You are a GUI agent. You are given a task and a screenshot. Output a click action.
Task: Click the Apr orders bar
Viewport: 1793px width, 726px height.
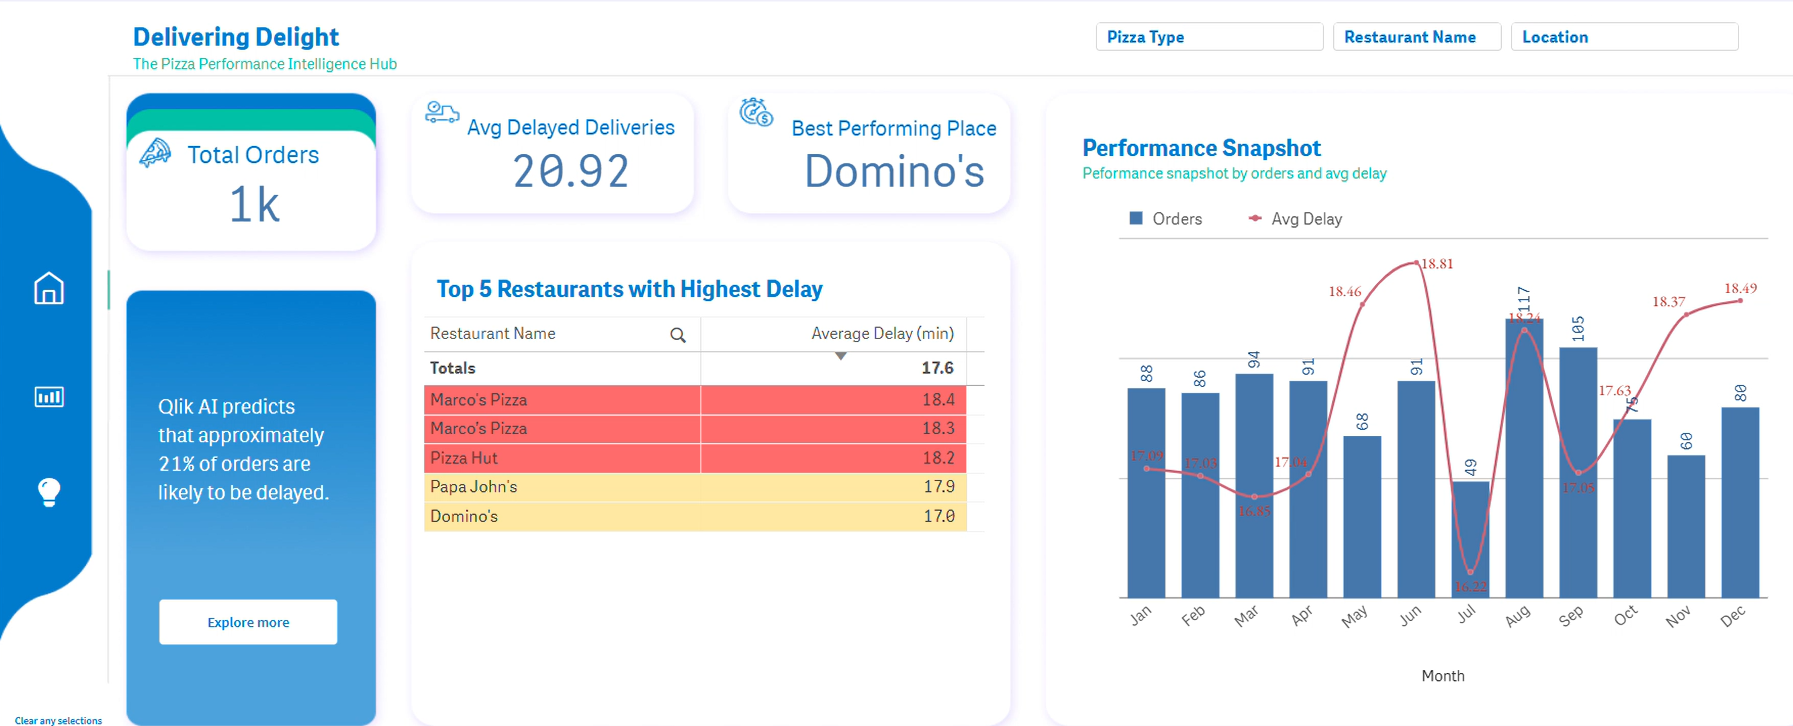[x=1308, y=490]
